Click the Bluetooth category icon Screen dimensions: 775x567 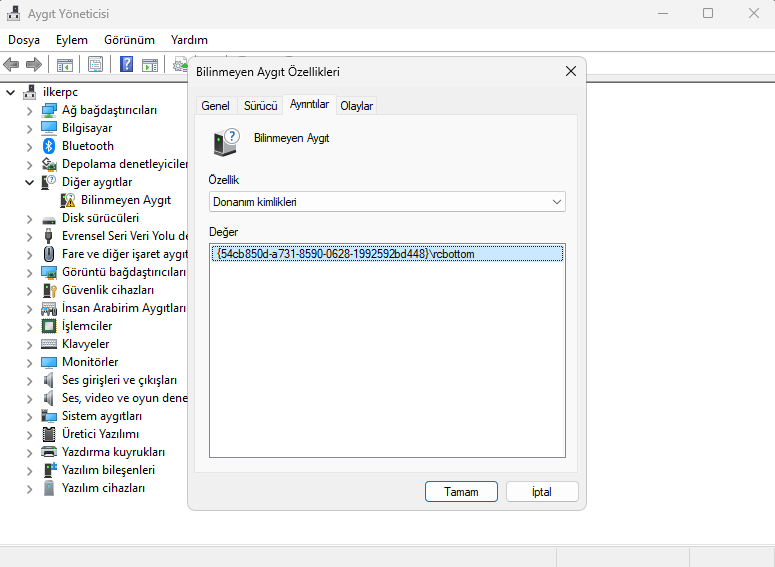[x=48, y=146]
